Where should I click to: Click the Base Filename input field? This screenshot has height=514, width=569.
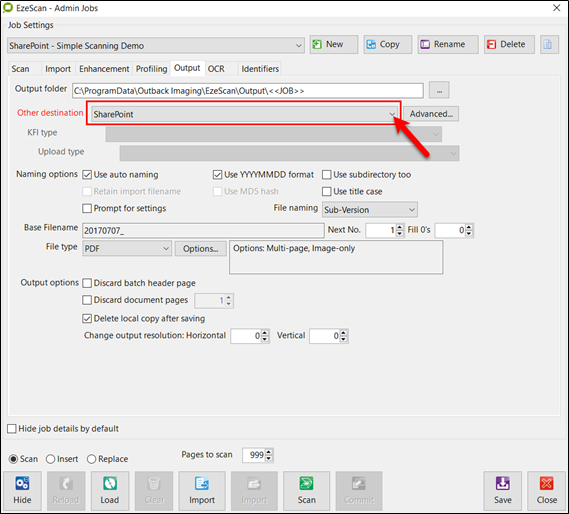click(203, 231)
